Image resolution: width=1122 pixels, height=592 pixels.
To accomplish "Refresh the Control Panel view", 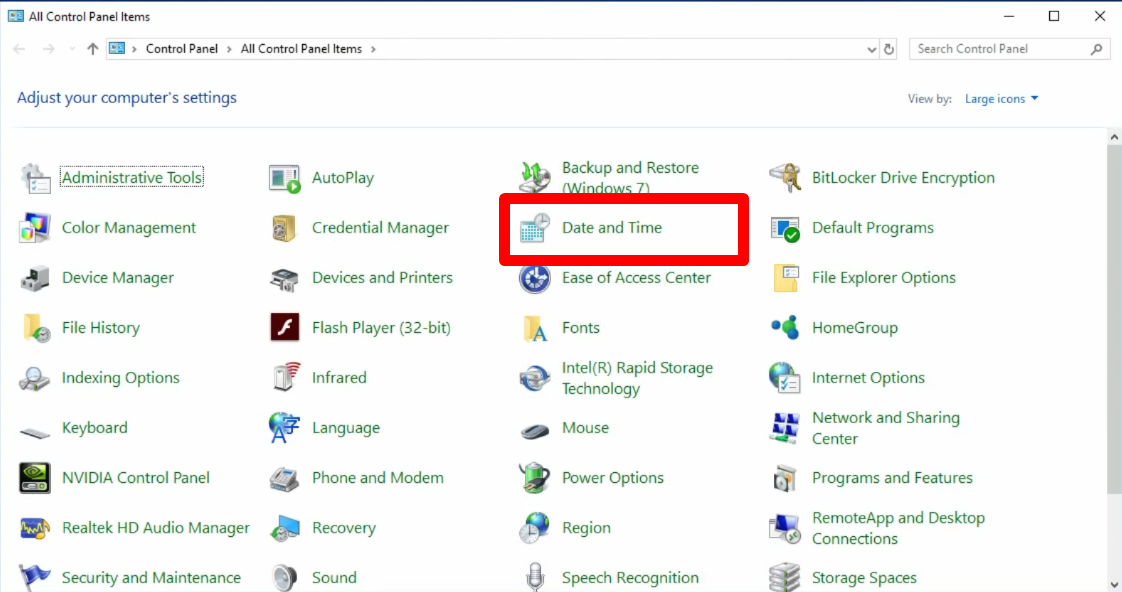I will [x=889, y=49].
